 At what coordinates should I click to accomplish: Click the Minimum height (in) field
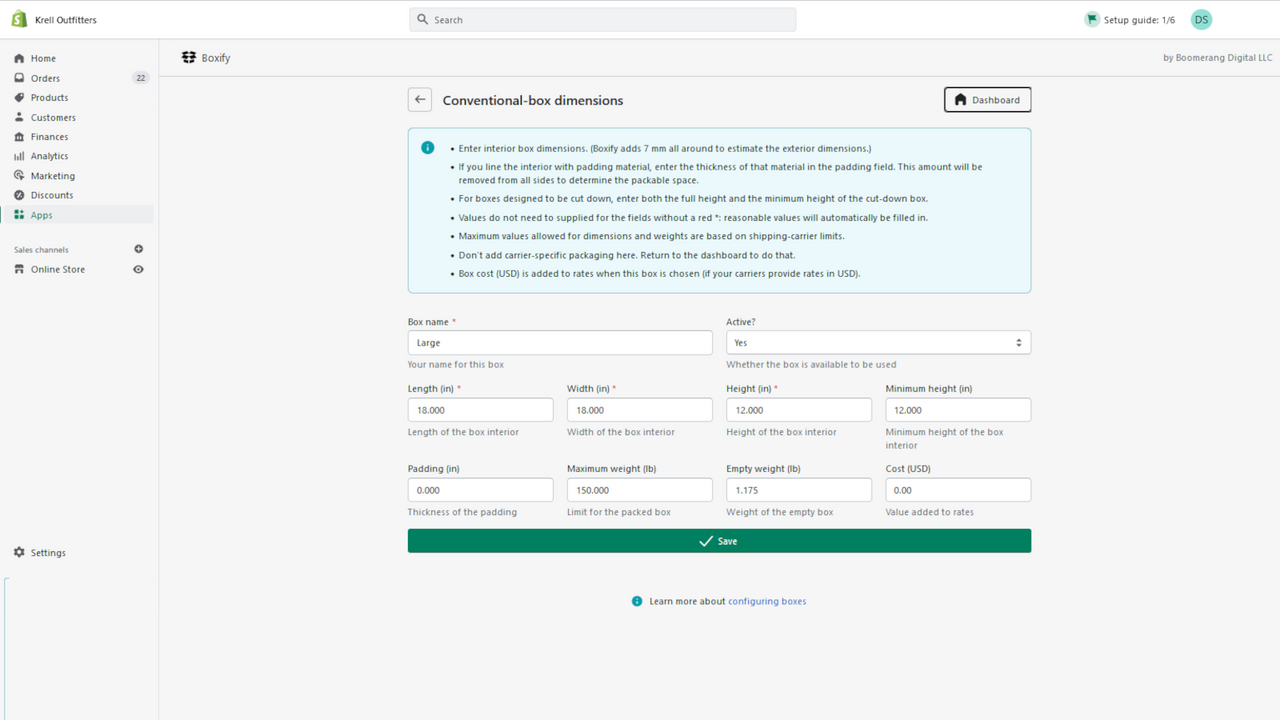(958, 410)
